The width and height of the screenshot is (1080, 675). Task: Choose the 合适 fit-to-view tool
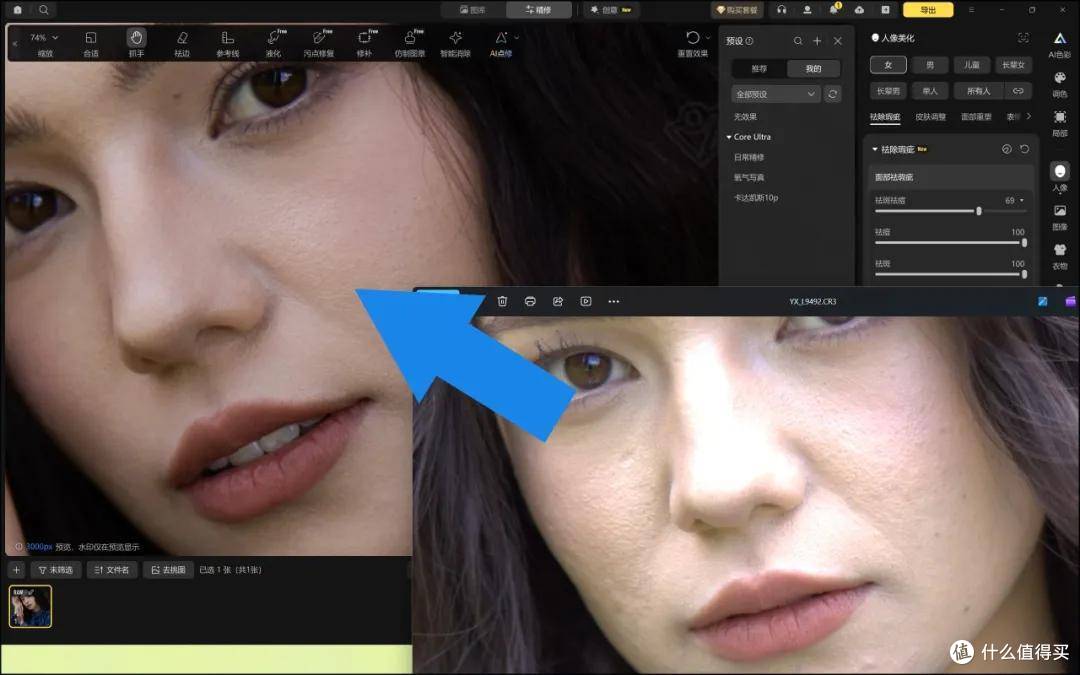click(90, 43)
